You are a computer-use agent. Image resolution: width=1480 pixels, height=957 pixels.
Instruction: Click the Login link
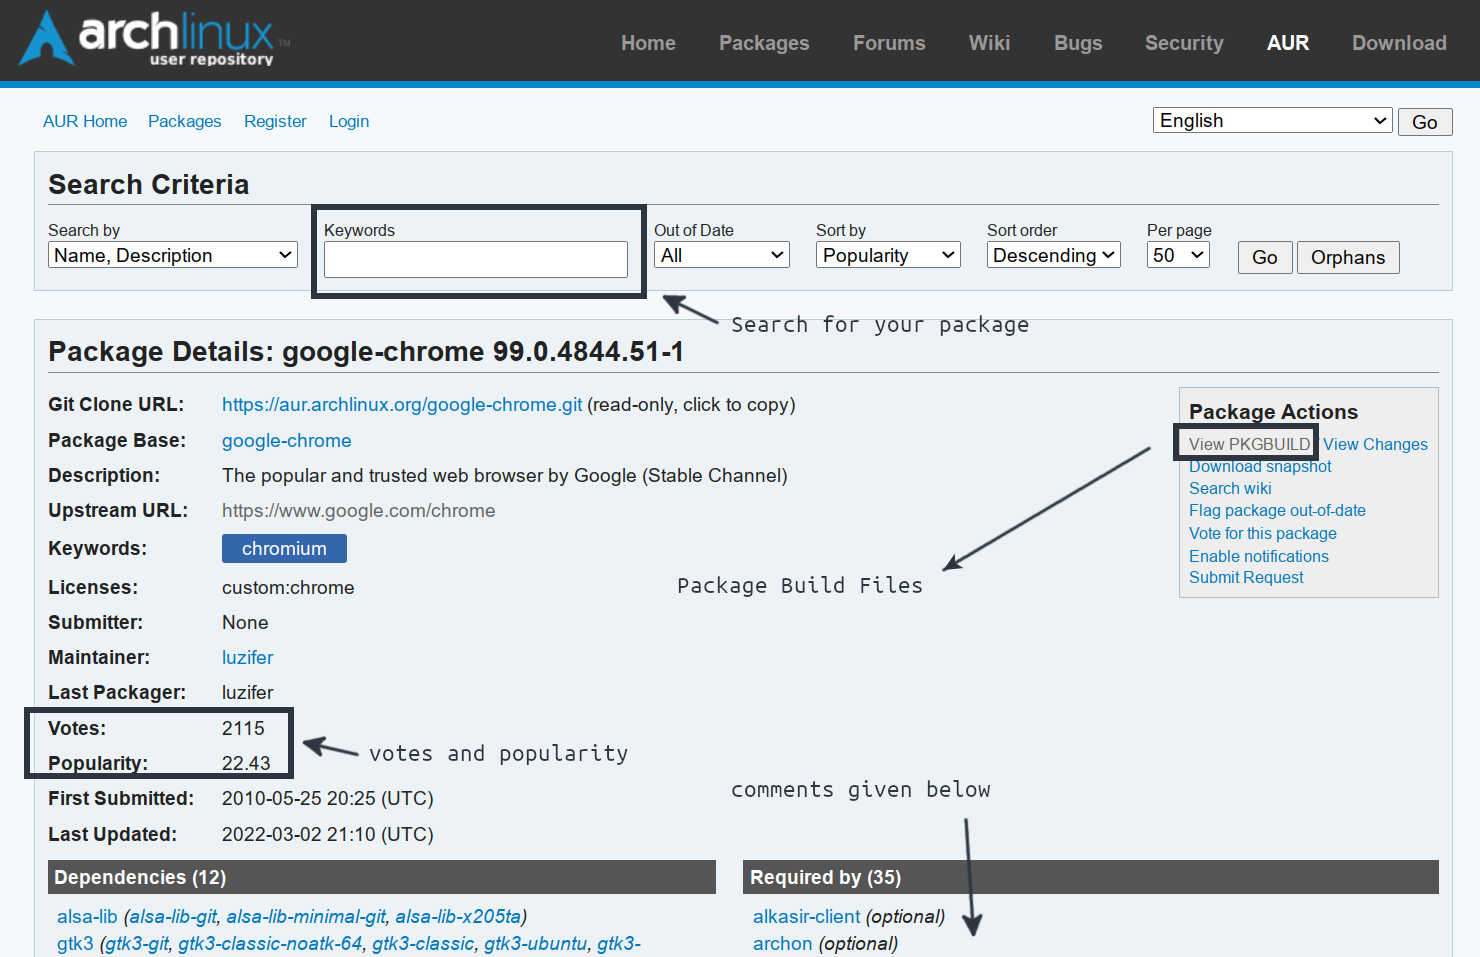349,121
